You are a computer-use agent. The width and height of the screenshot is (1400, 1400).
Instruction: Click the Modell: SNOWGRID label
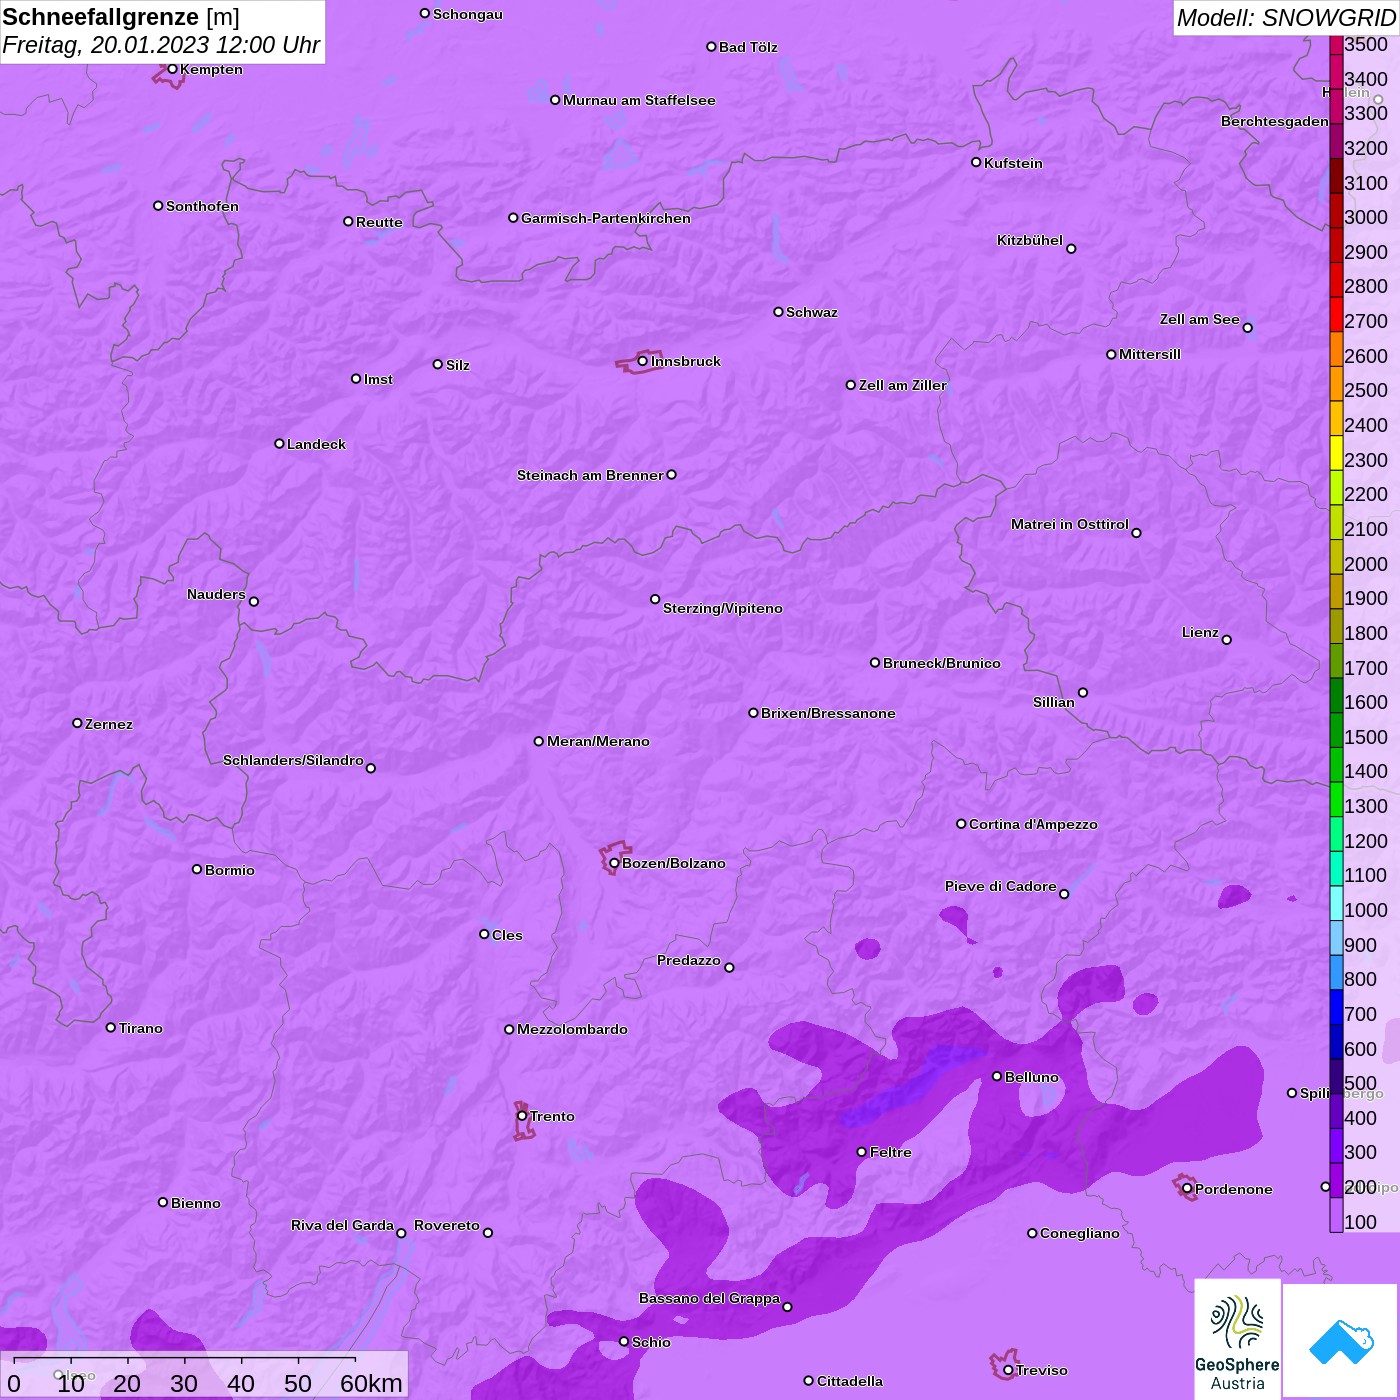pos(1286,18)
